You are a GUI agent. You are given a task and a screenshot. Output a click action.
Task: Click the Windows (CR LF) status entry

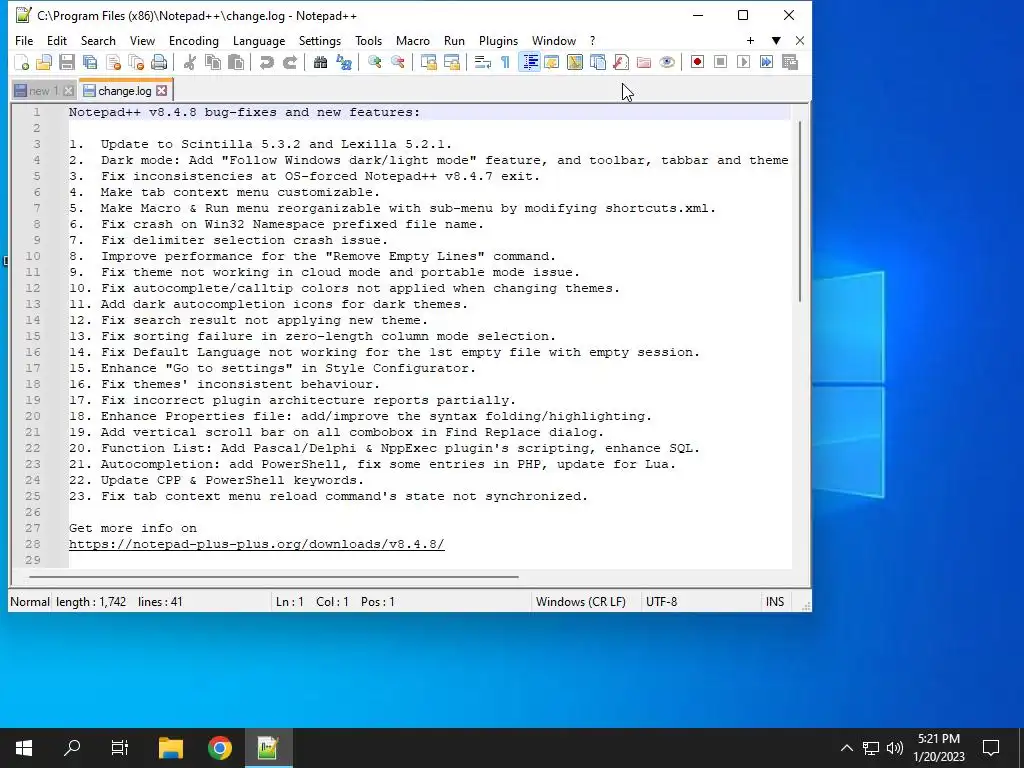(581, 601)
